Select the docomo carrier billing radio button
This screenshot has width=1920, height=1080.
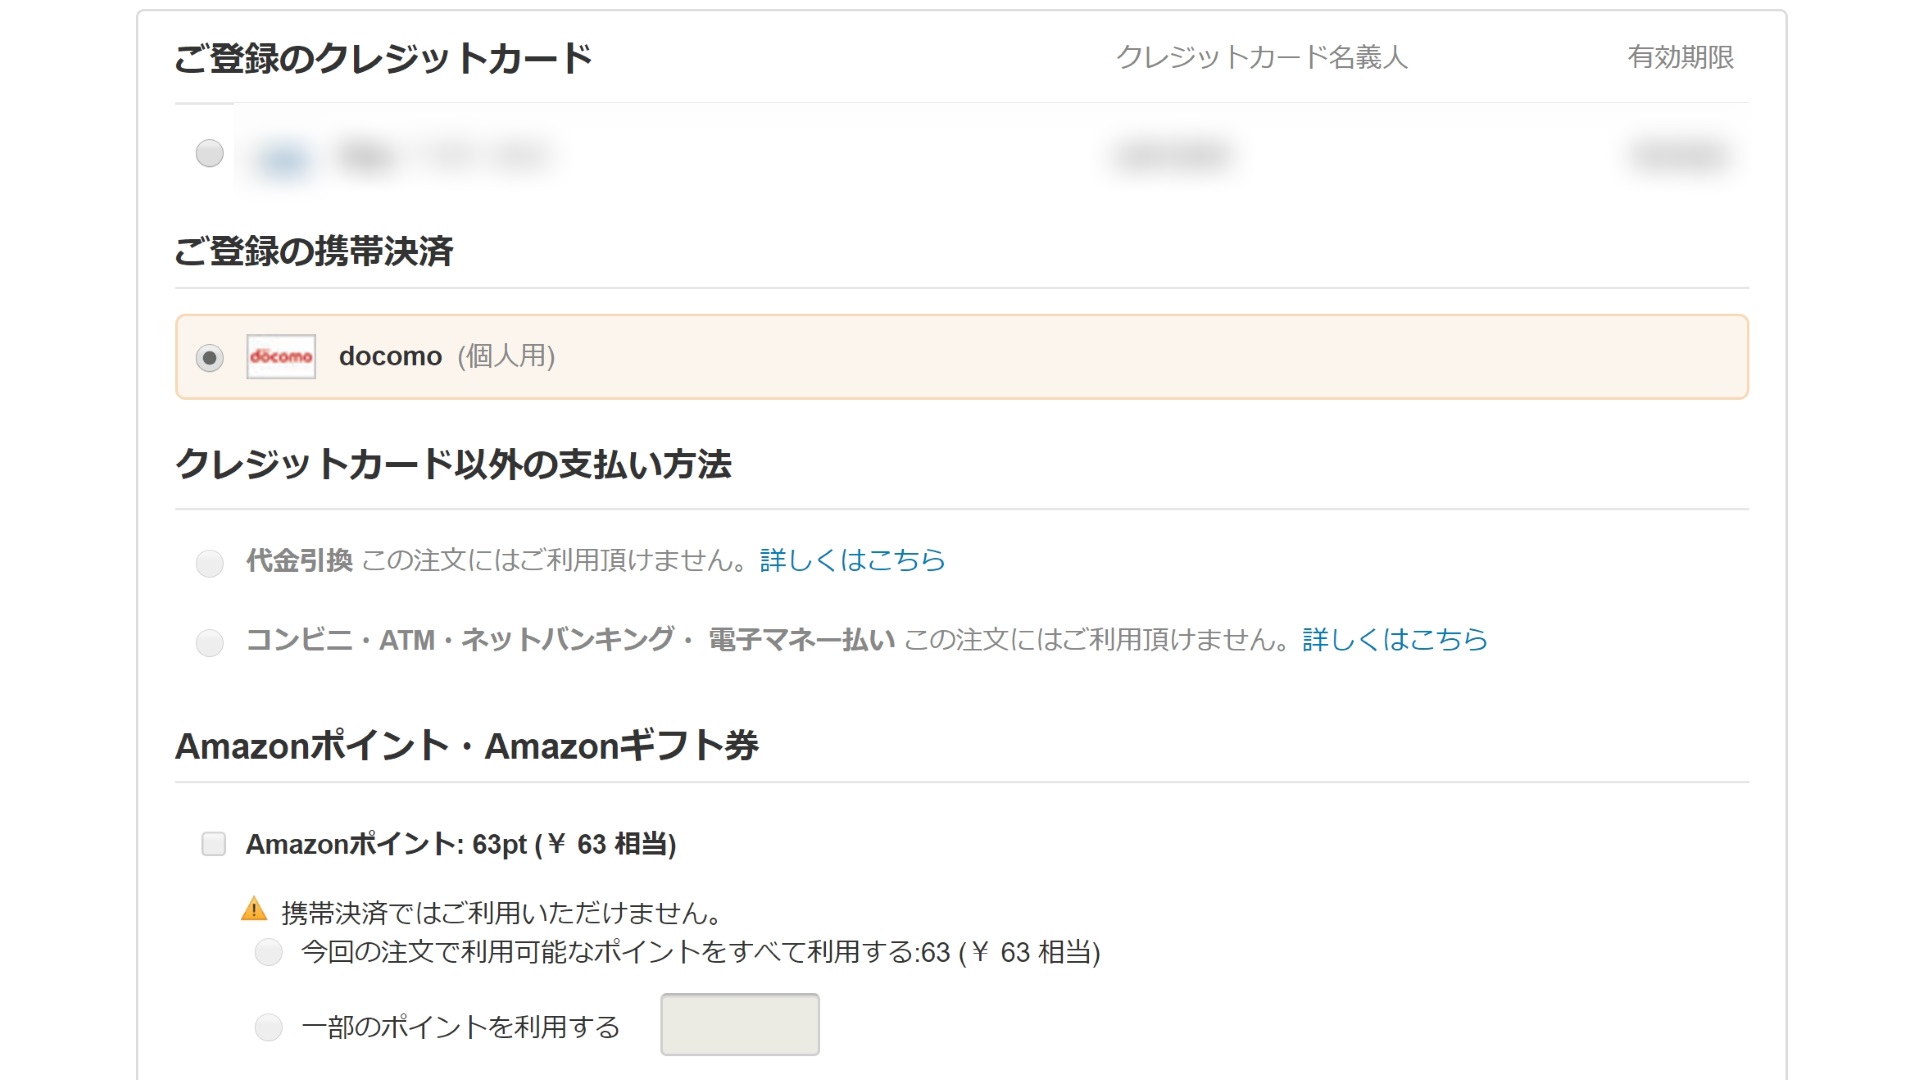point(210,358)
